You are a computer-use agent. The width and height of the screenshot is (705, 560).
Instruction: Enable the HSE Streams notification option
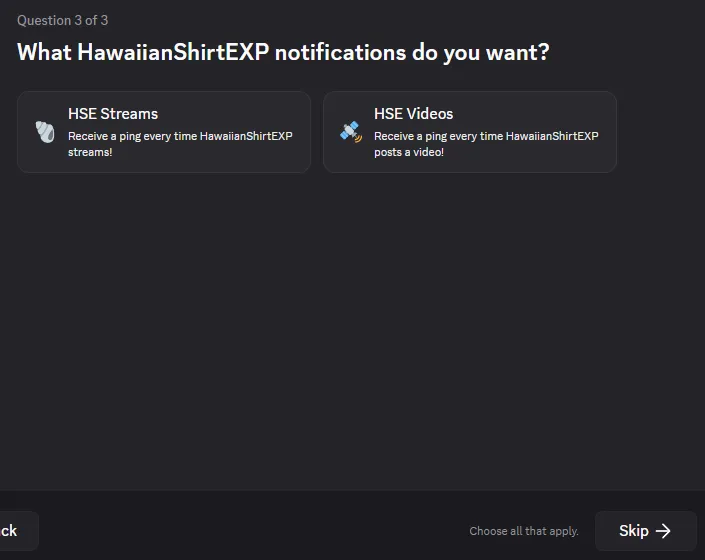pyautogui.click(x=164, y=132)
